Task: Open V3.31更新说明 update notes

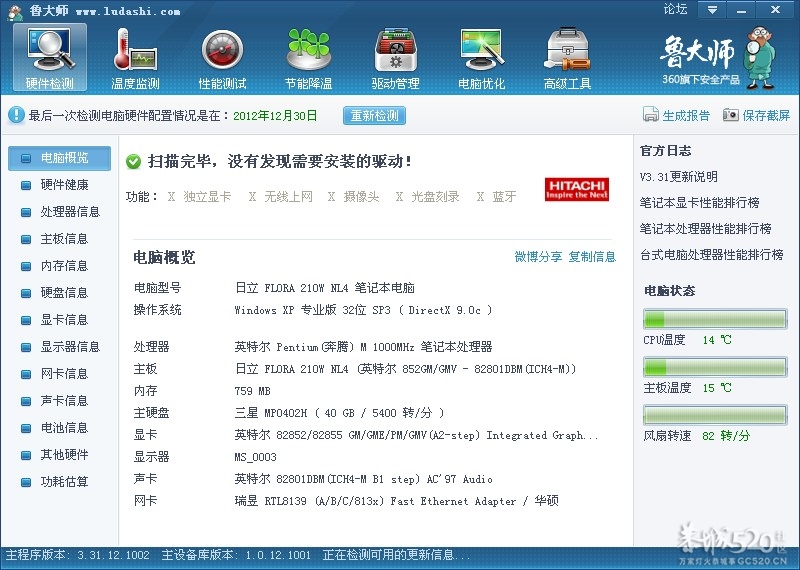Action: click(679, 177)
